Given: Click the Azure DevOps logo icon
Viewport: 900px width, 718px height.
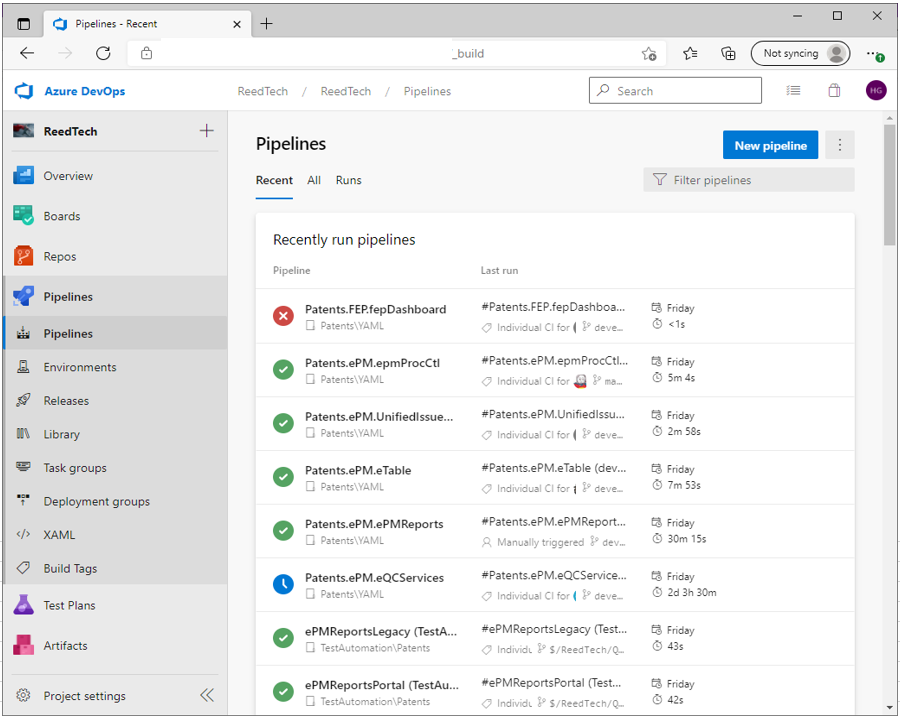Looking at the screenshot, I should coord(24,91).
